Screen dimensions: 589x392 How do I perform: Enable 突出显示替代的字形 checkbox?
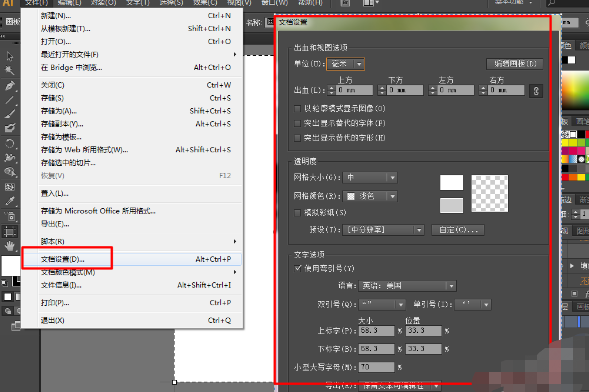click(x=298, y=138)
